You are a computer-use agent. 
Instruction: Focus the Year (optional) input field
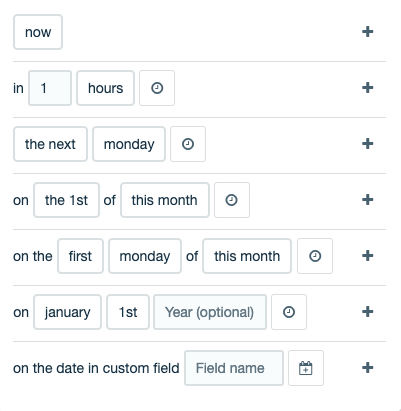pyautogui.click(x=210, y=312)
